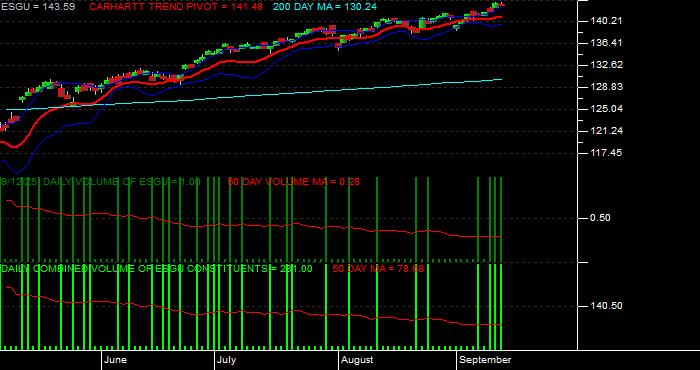
Task: Click the June label on the time axis
Action: (x=116, y=360)
